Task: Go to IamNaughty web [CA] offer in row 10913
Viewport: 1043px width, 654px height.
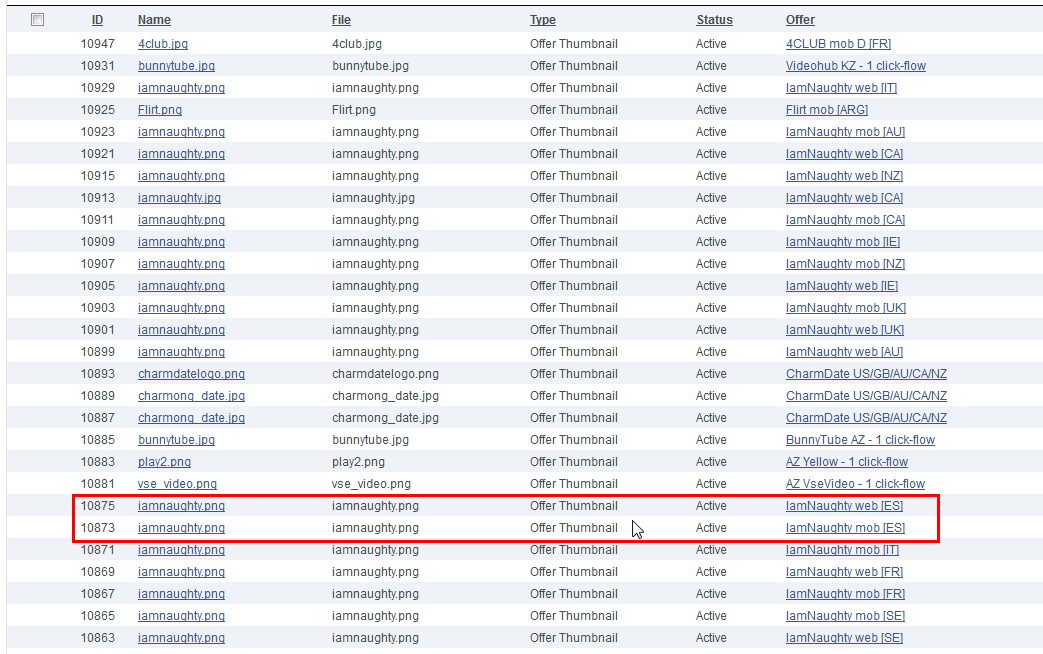Action: [844, 198]
